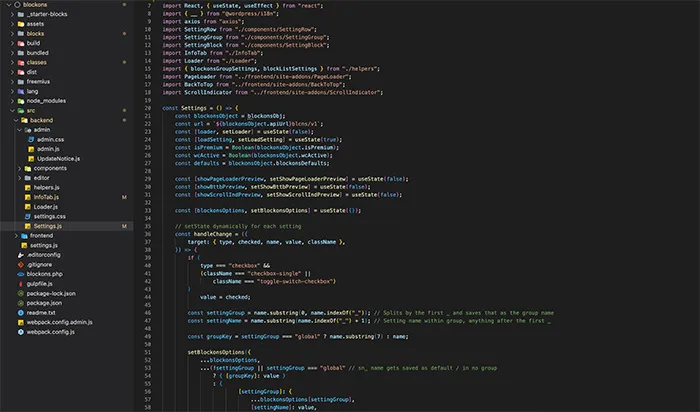Select the editor folder row
The width and height of the screenshot is (700, 412).
tap(67, 178)
